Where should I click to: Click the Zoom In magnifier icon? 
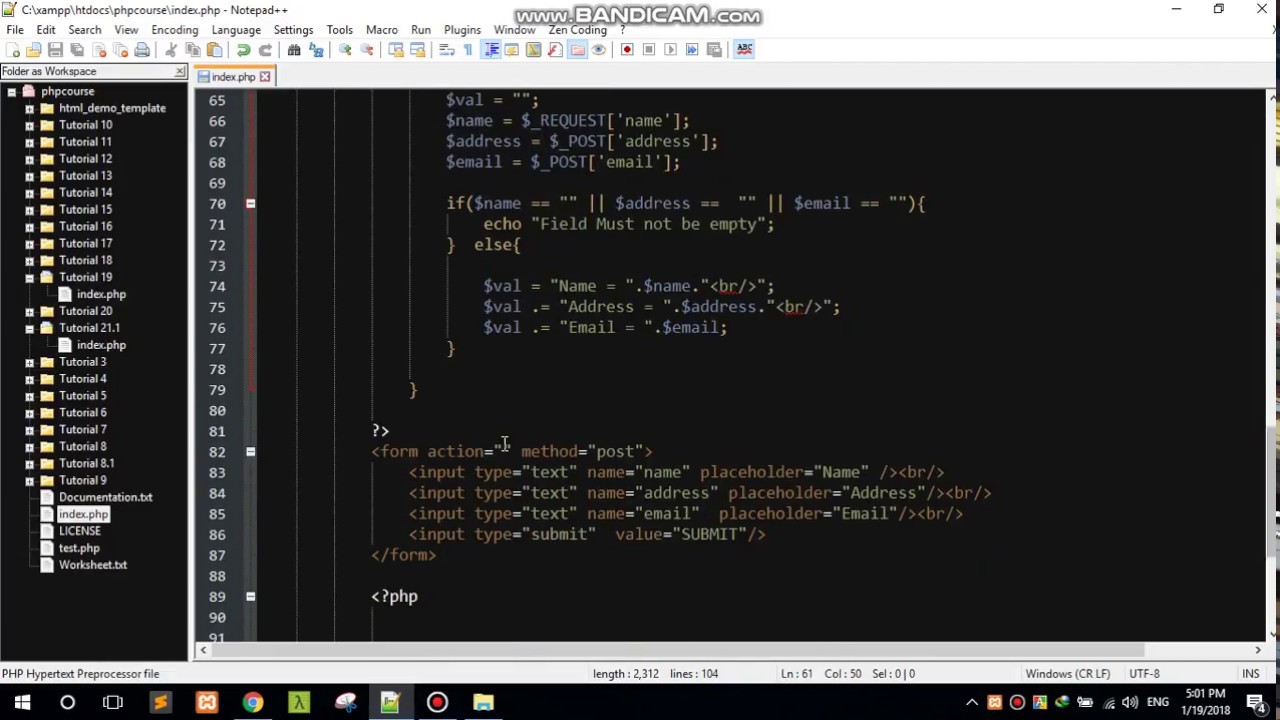tap(345, 50)
